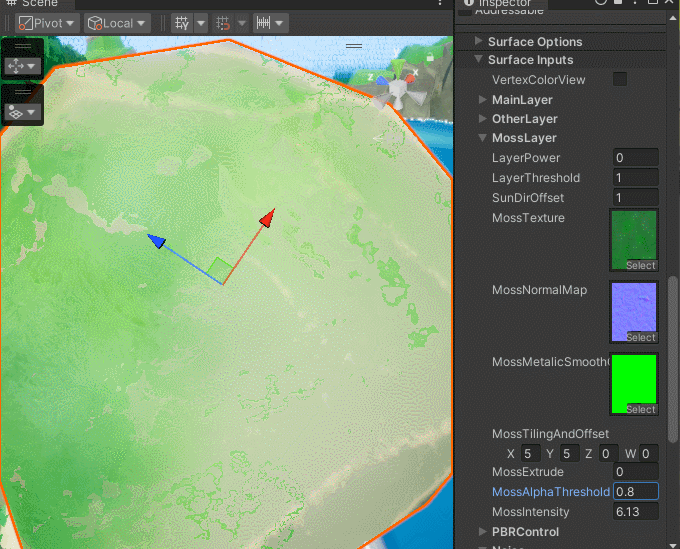This screenshot has height=549, width=680.
Task: Switch to the Inspector tab
Action: [503, 4]
